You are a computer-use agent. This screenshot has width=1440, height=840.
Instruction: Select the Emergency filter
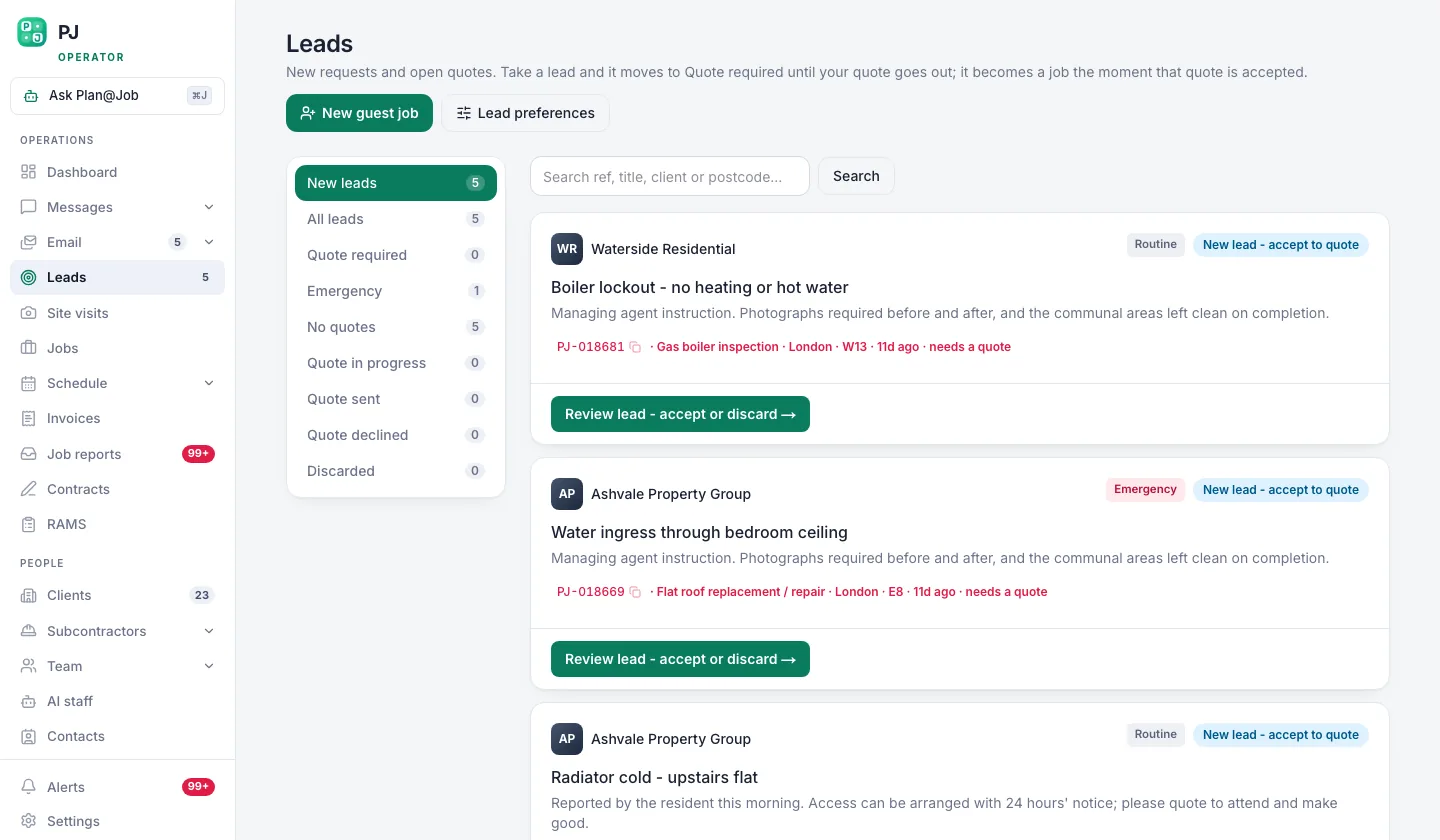[396, 291]
